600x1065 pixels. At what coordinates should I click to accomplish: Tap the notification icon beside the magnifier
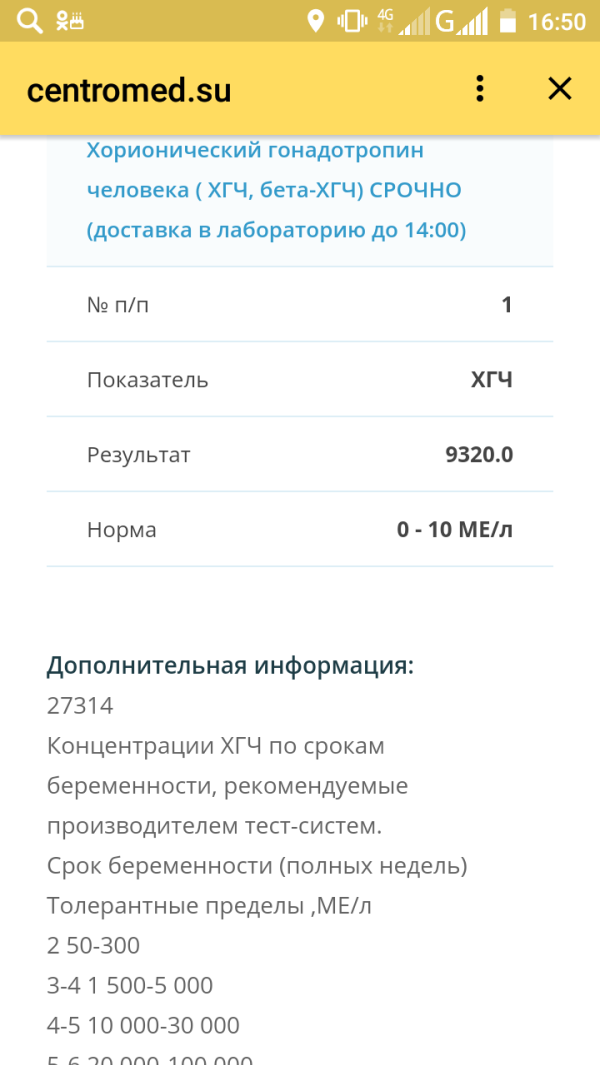tap(69, 20)
